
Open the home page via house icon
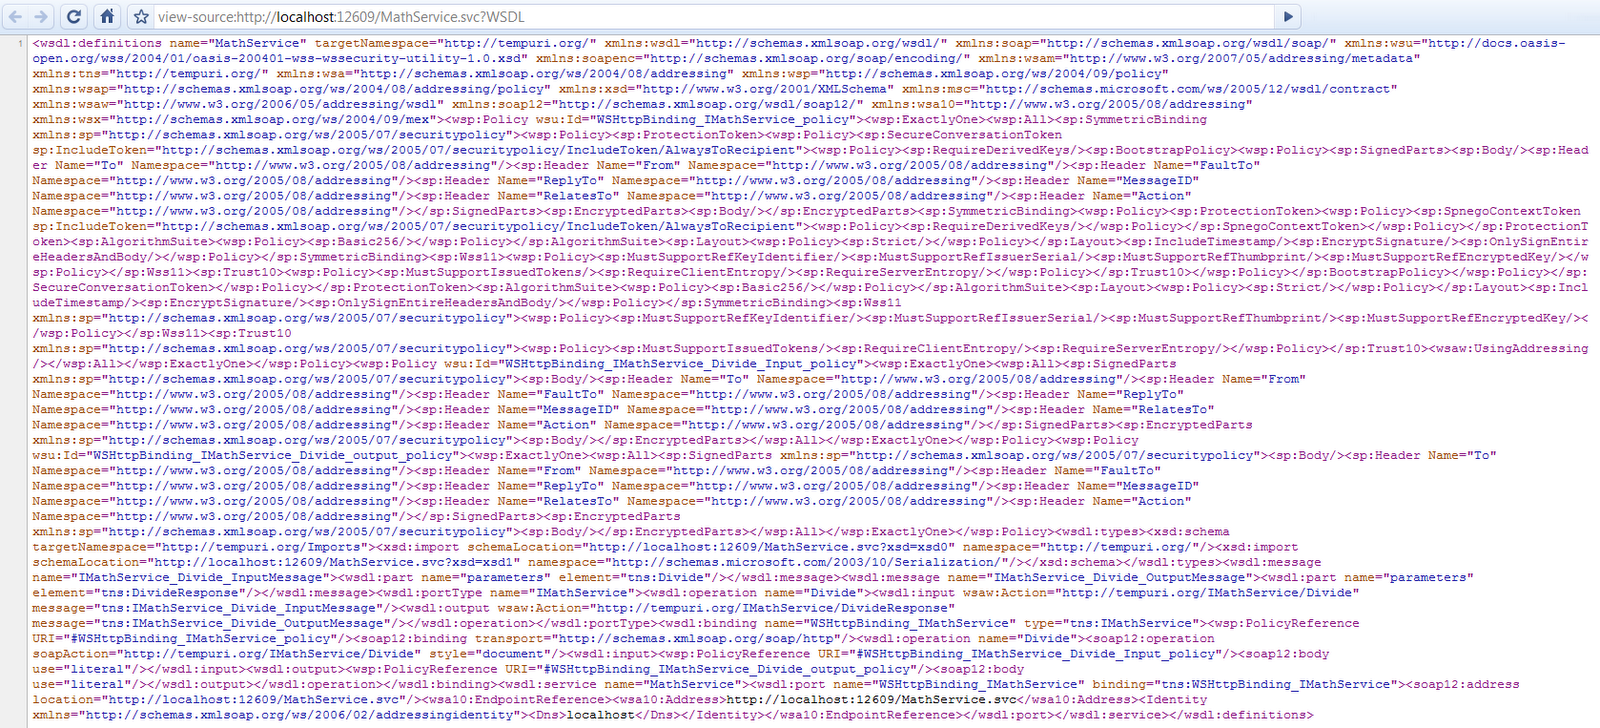pos(107,16)
